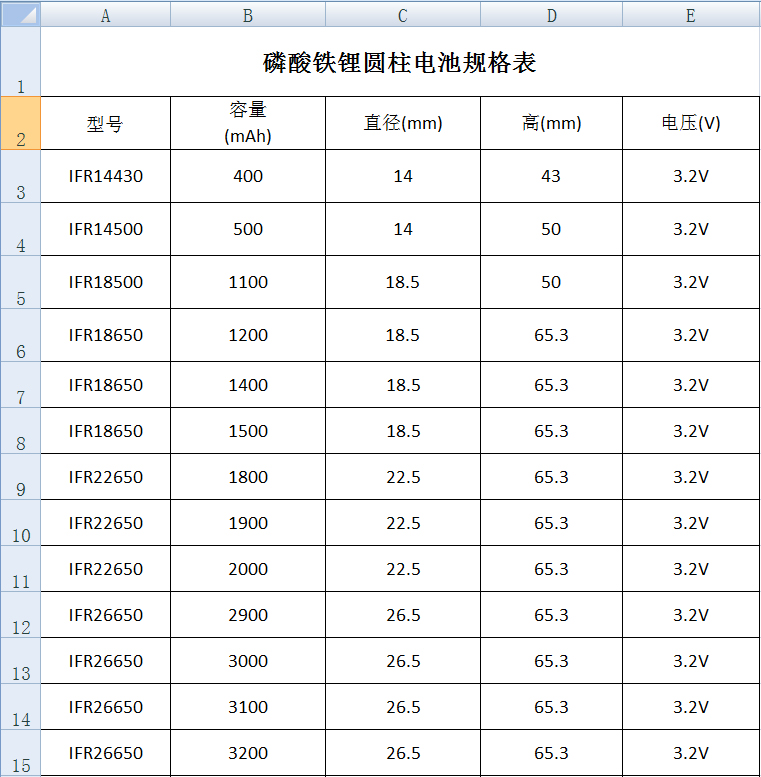The width and height of the screenshot is (761, 777).
Task: Select capacity cell 1200
Action: point(248,335)
